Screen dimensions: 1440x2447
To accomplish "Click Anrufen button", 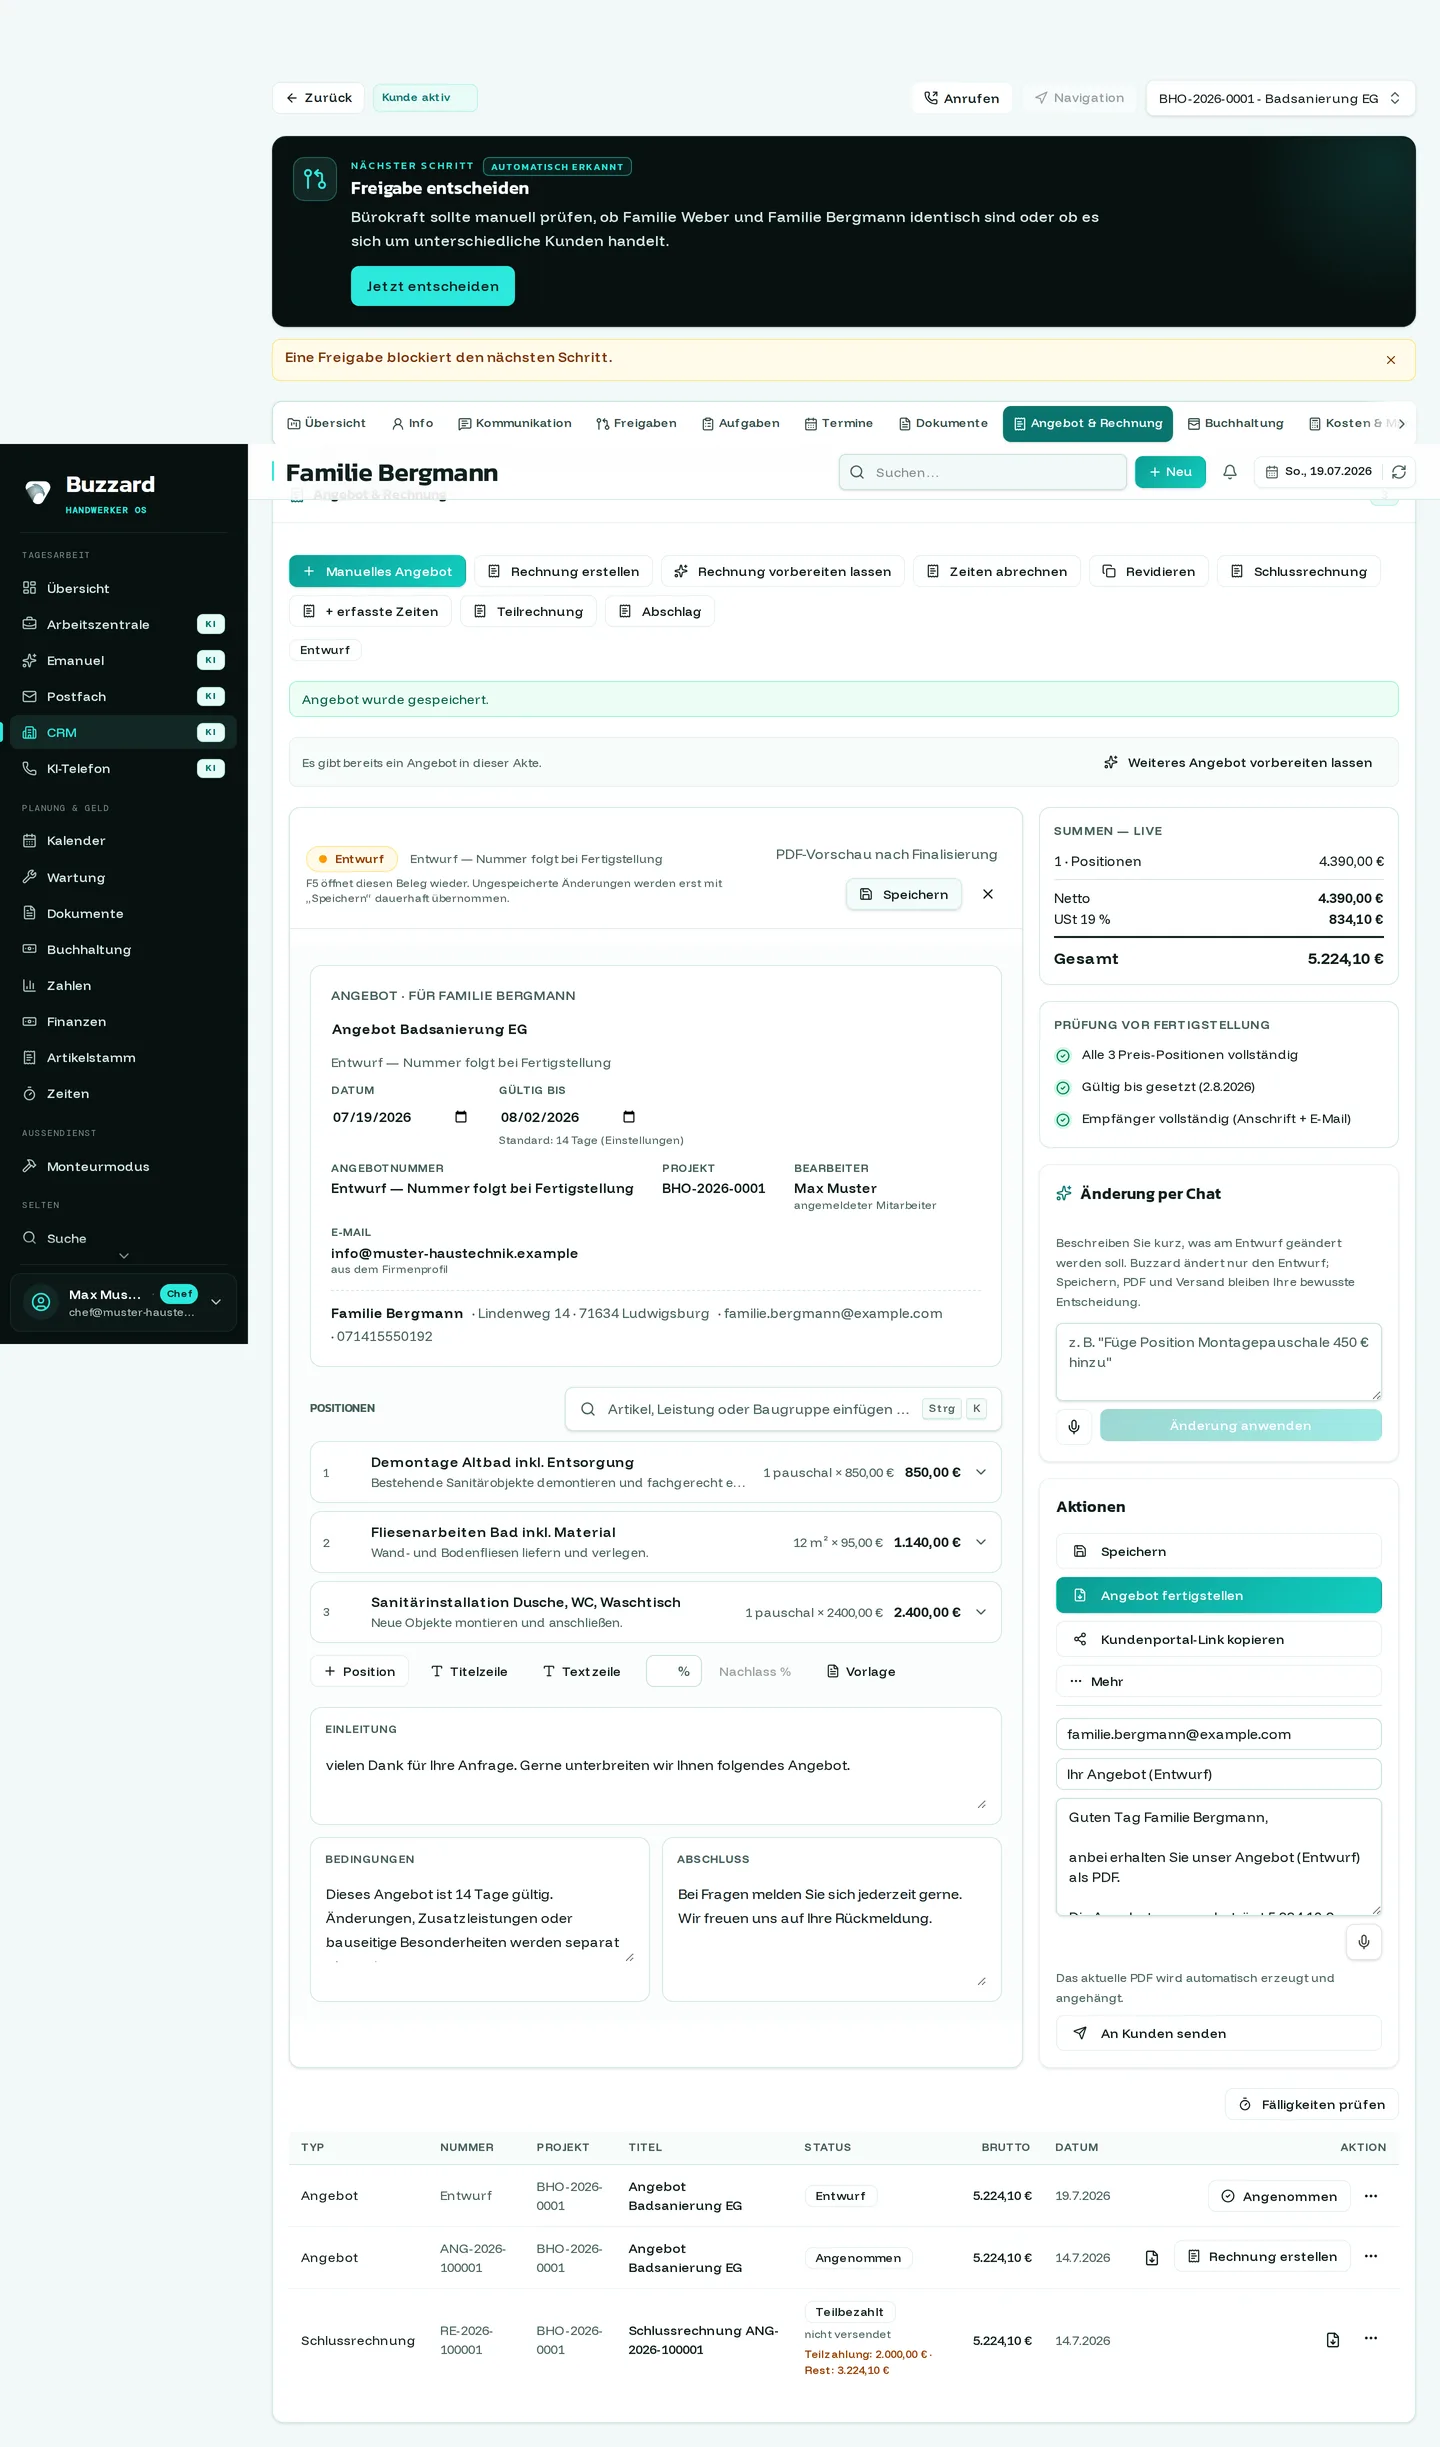I will 962,98.
